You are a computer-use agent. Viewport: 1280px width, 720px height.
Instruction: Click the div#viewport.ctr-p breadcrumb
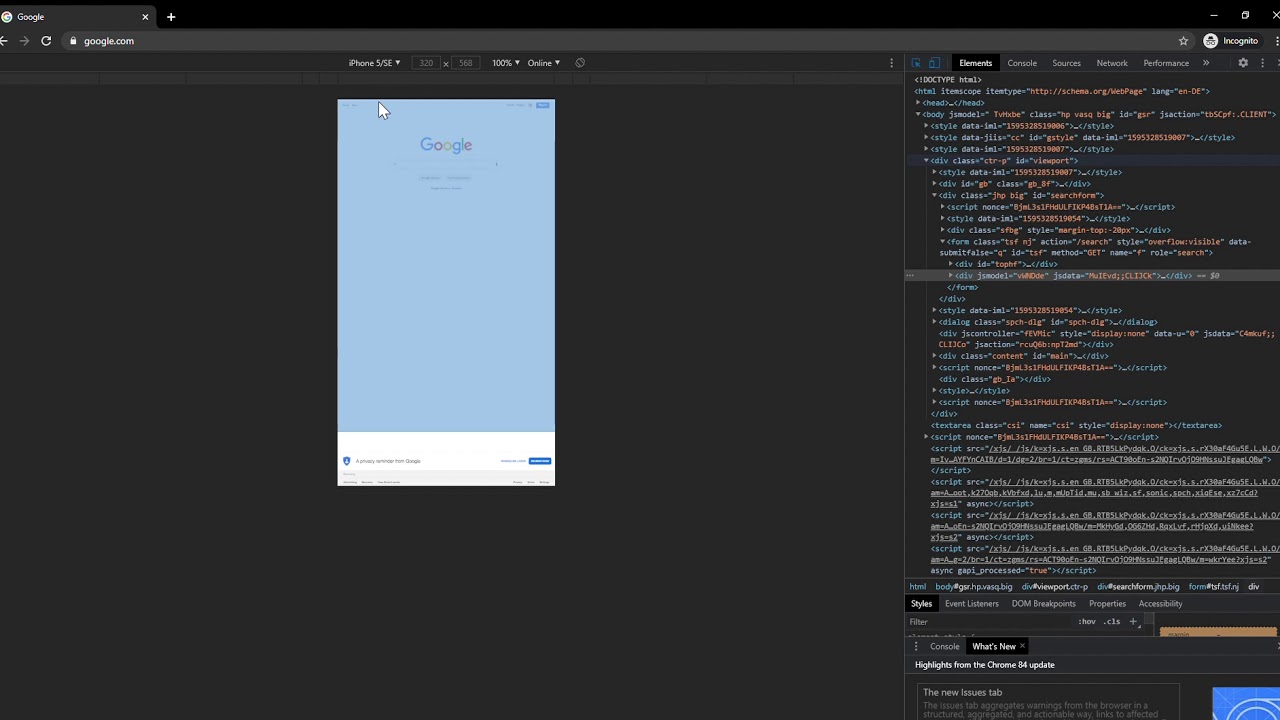1054,587
